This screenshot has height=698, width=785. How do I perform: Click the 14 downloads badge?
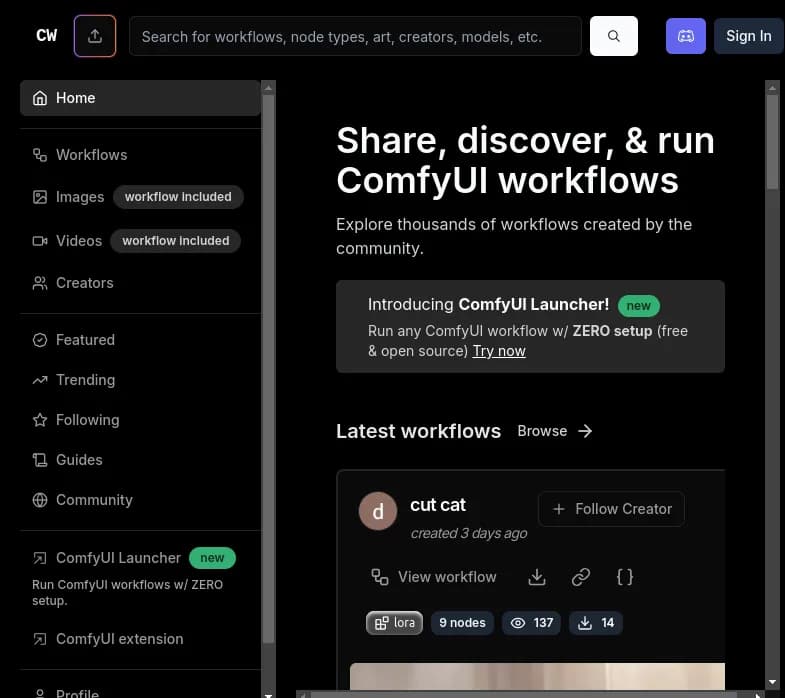pyautogui.click(x=596, y=623)
